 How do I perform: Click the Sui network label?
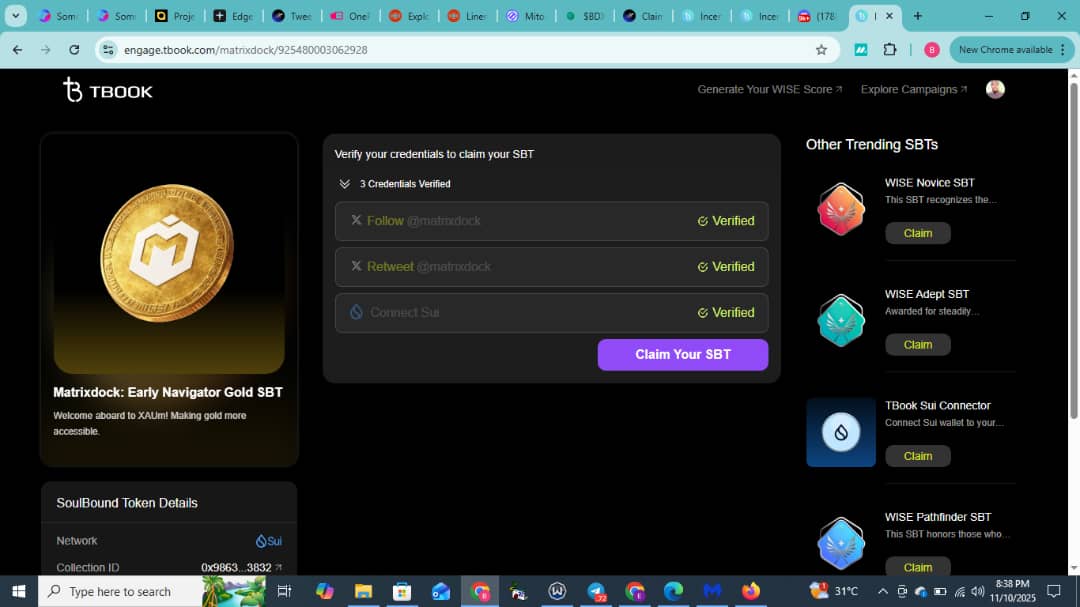pyautogui.click(x=269, y=541)
